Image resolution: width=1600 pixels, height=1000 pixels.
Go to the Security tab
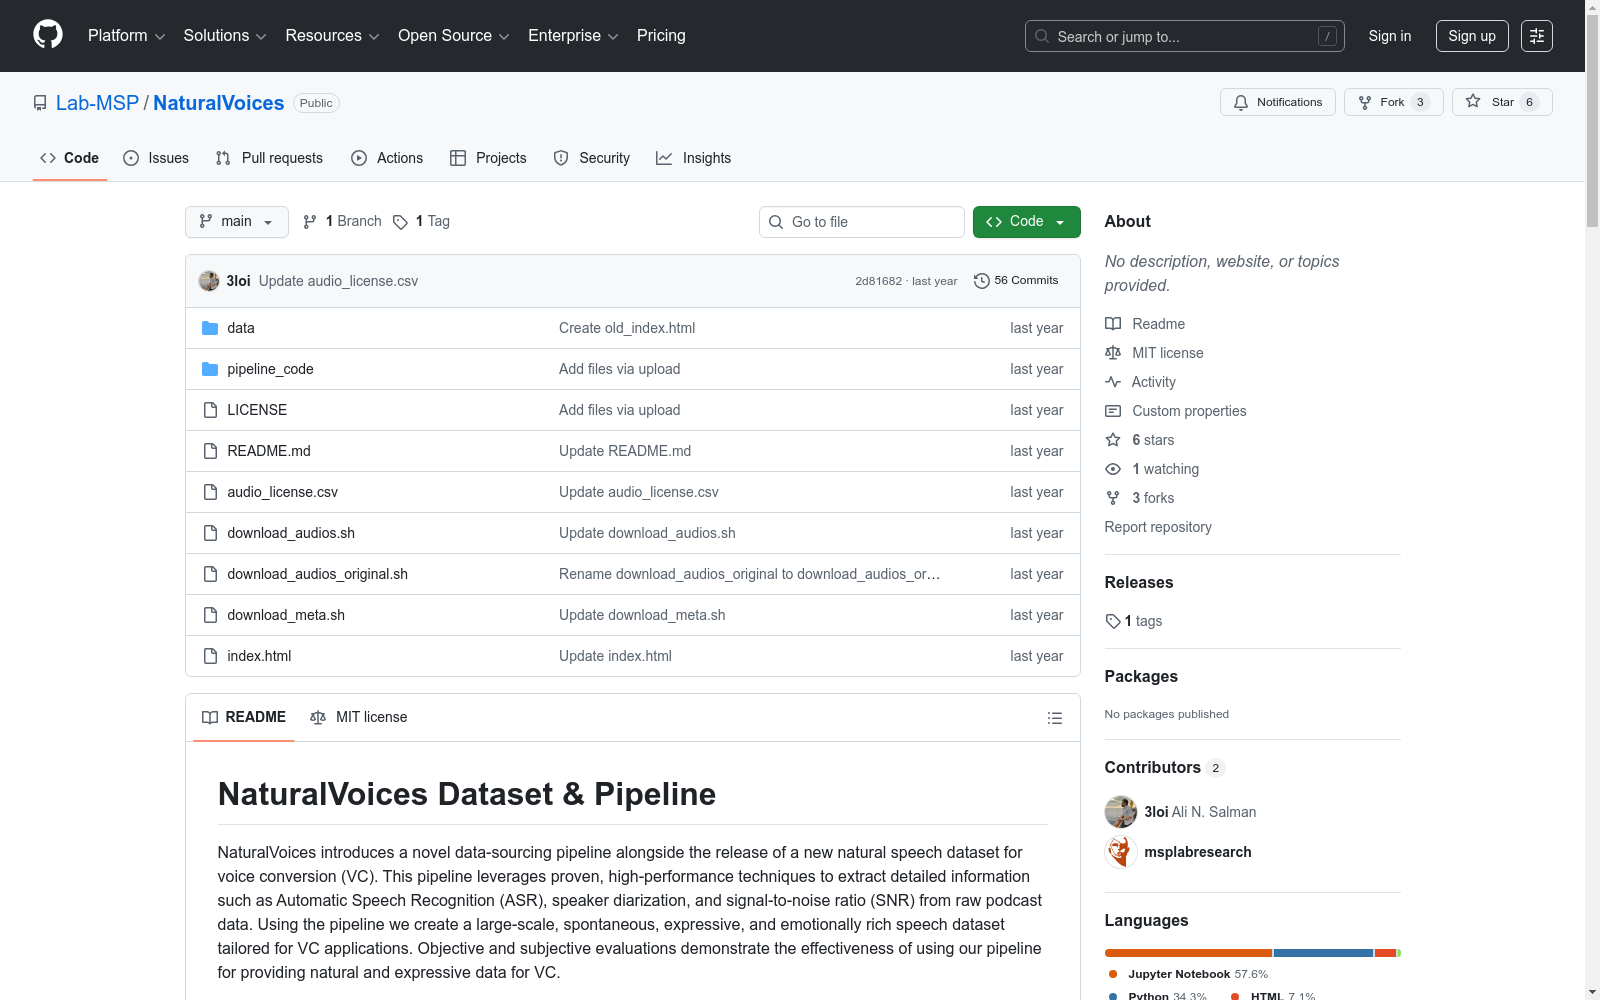592,158
